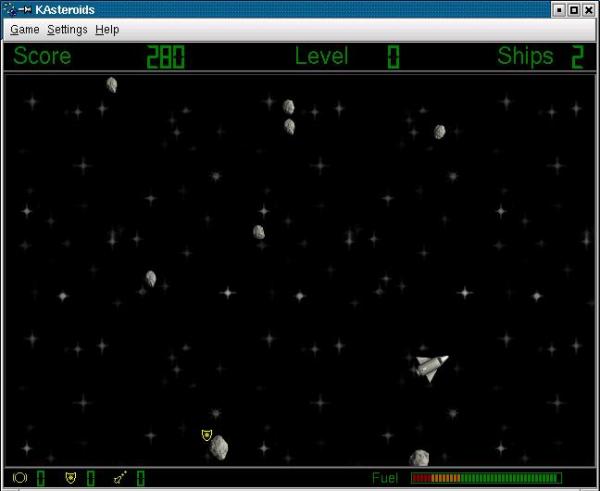
Task: Click the shoot powerup icon in status bar
Action: (x=121, y=478)
